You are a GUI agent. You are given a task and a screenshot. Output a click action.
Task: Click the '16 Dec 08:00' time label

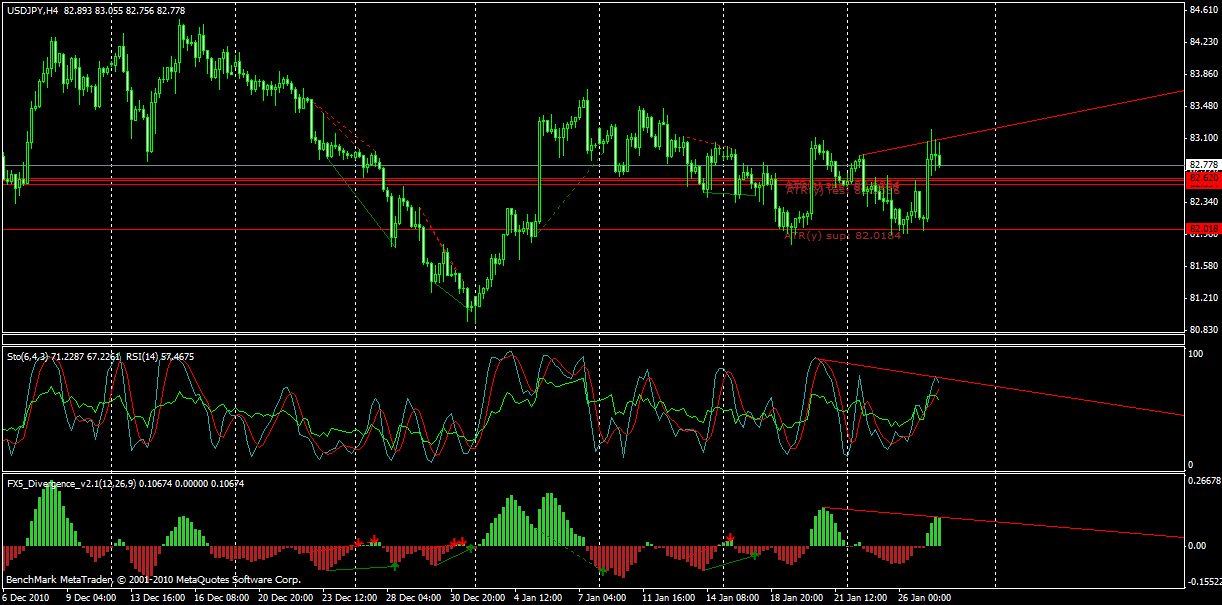coord(221,597)
